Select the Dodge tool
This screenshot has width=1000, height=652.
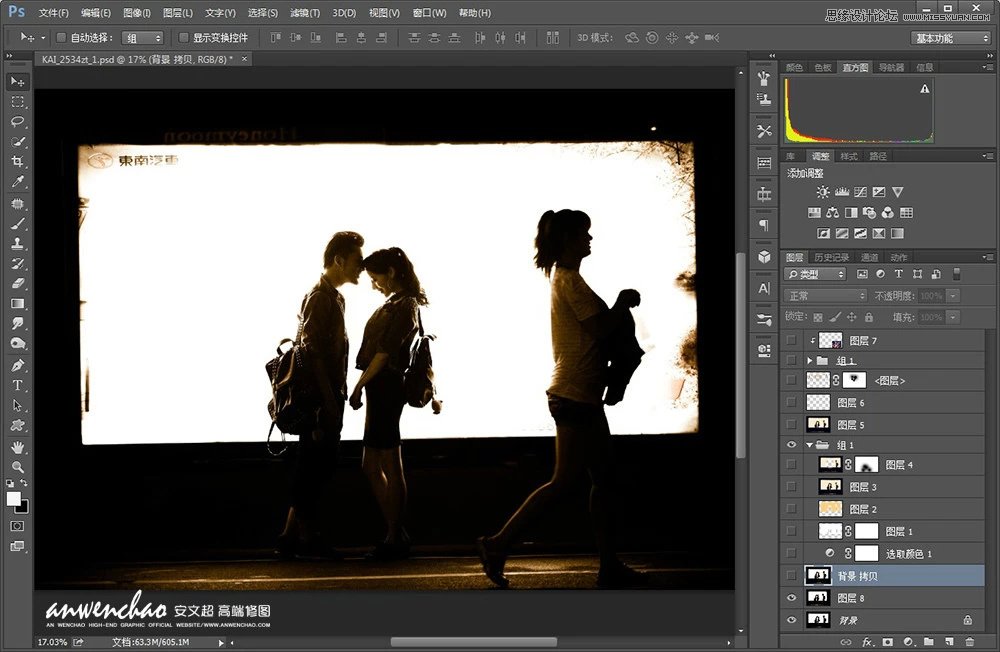17,343
